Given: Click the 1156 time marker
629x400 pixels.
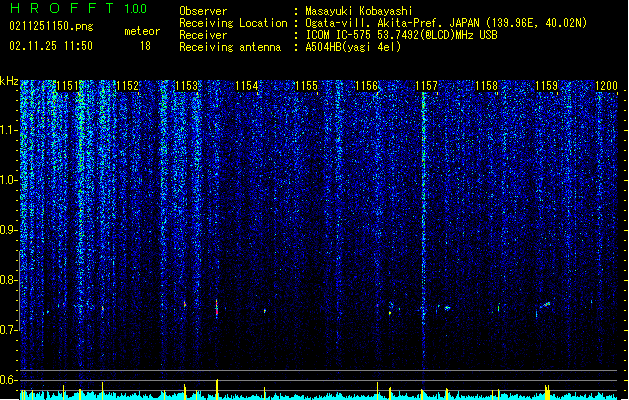Looking at the screenshot, I should coord(367,86).
